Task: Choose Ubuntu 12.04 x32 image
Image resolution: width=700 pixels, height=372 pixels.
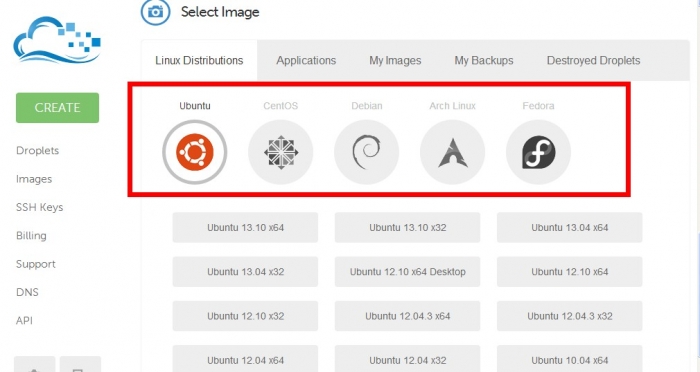Action: 408,359
